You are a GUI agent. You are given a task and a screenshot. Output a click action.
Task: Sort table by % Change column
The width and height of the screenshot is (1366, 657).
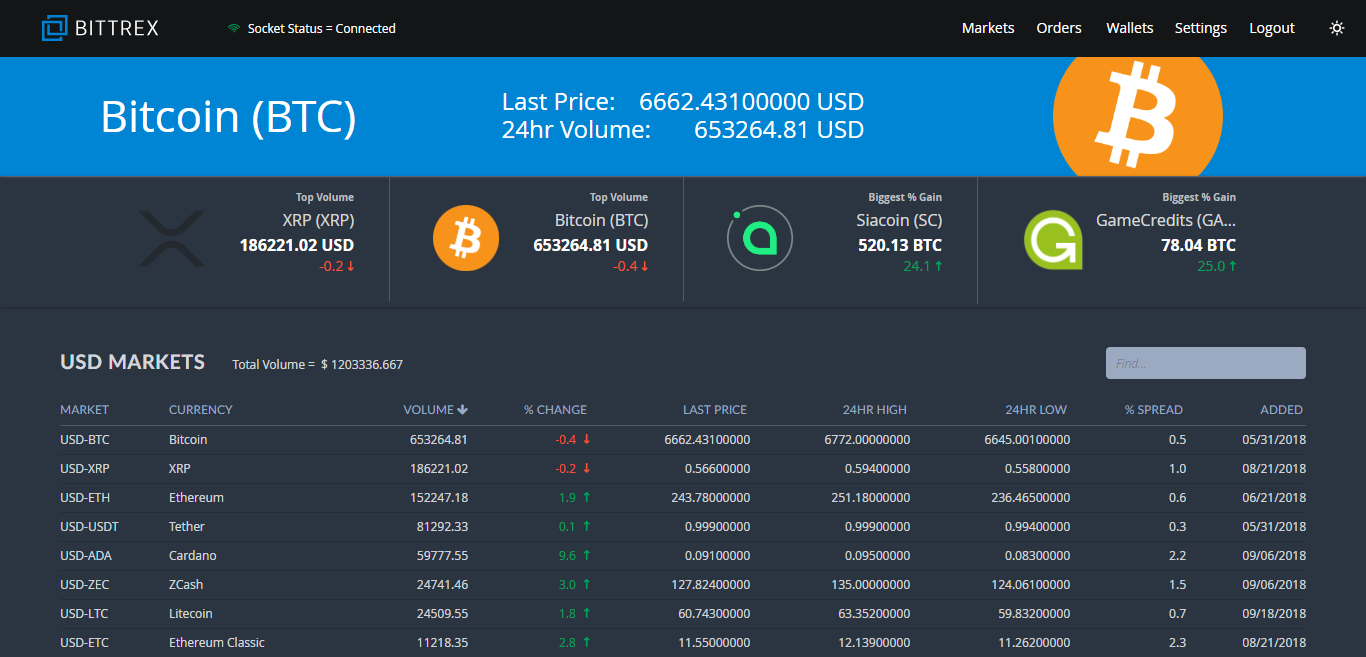(555, 410)
